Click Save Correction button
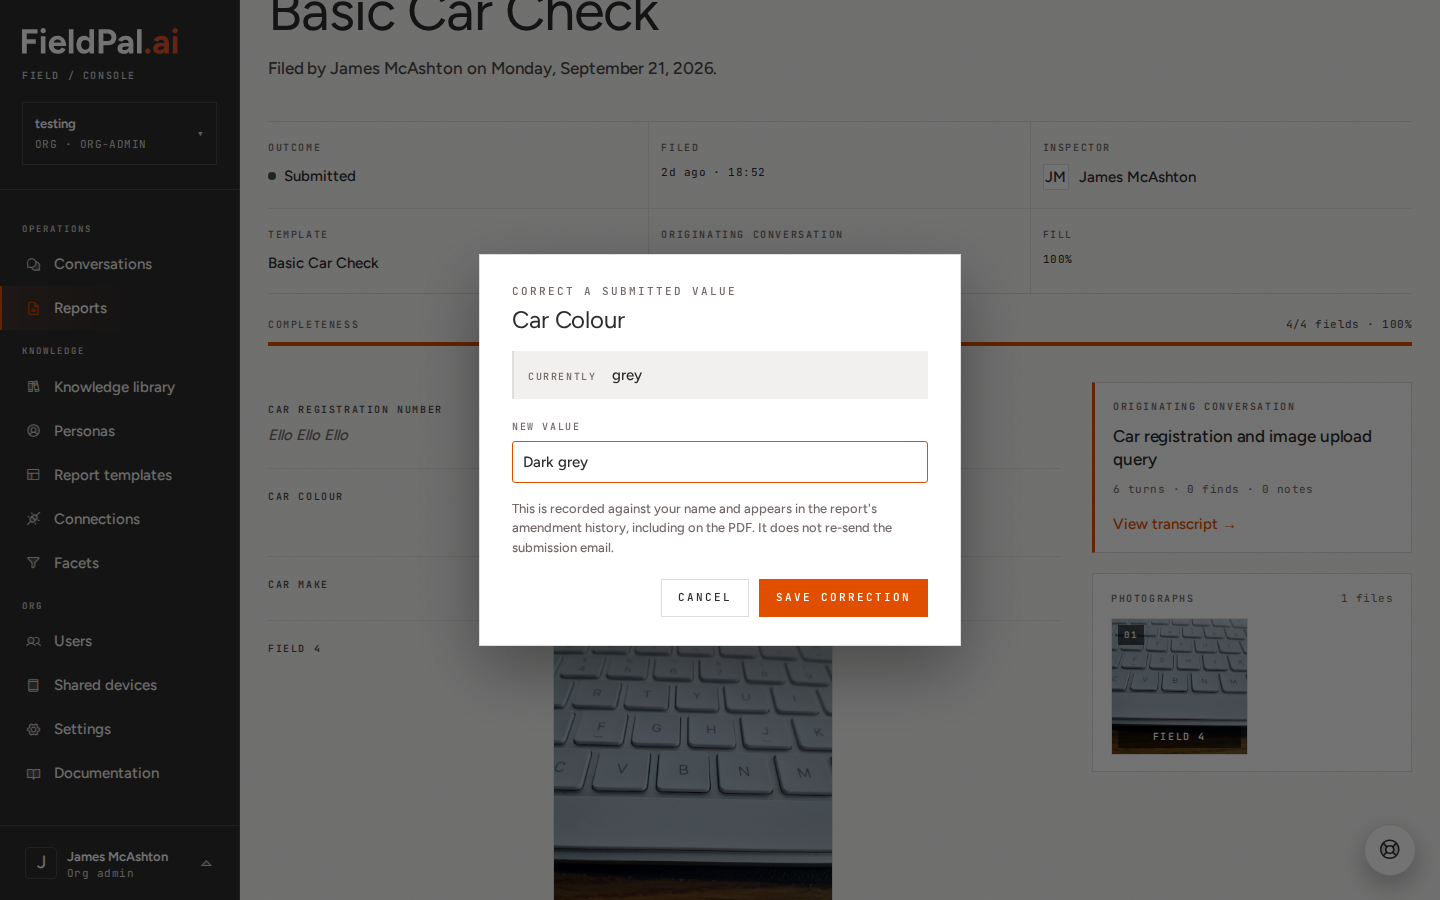The height and width of the screenshot is (900, 1440). [843, 598]
